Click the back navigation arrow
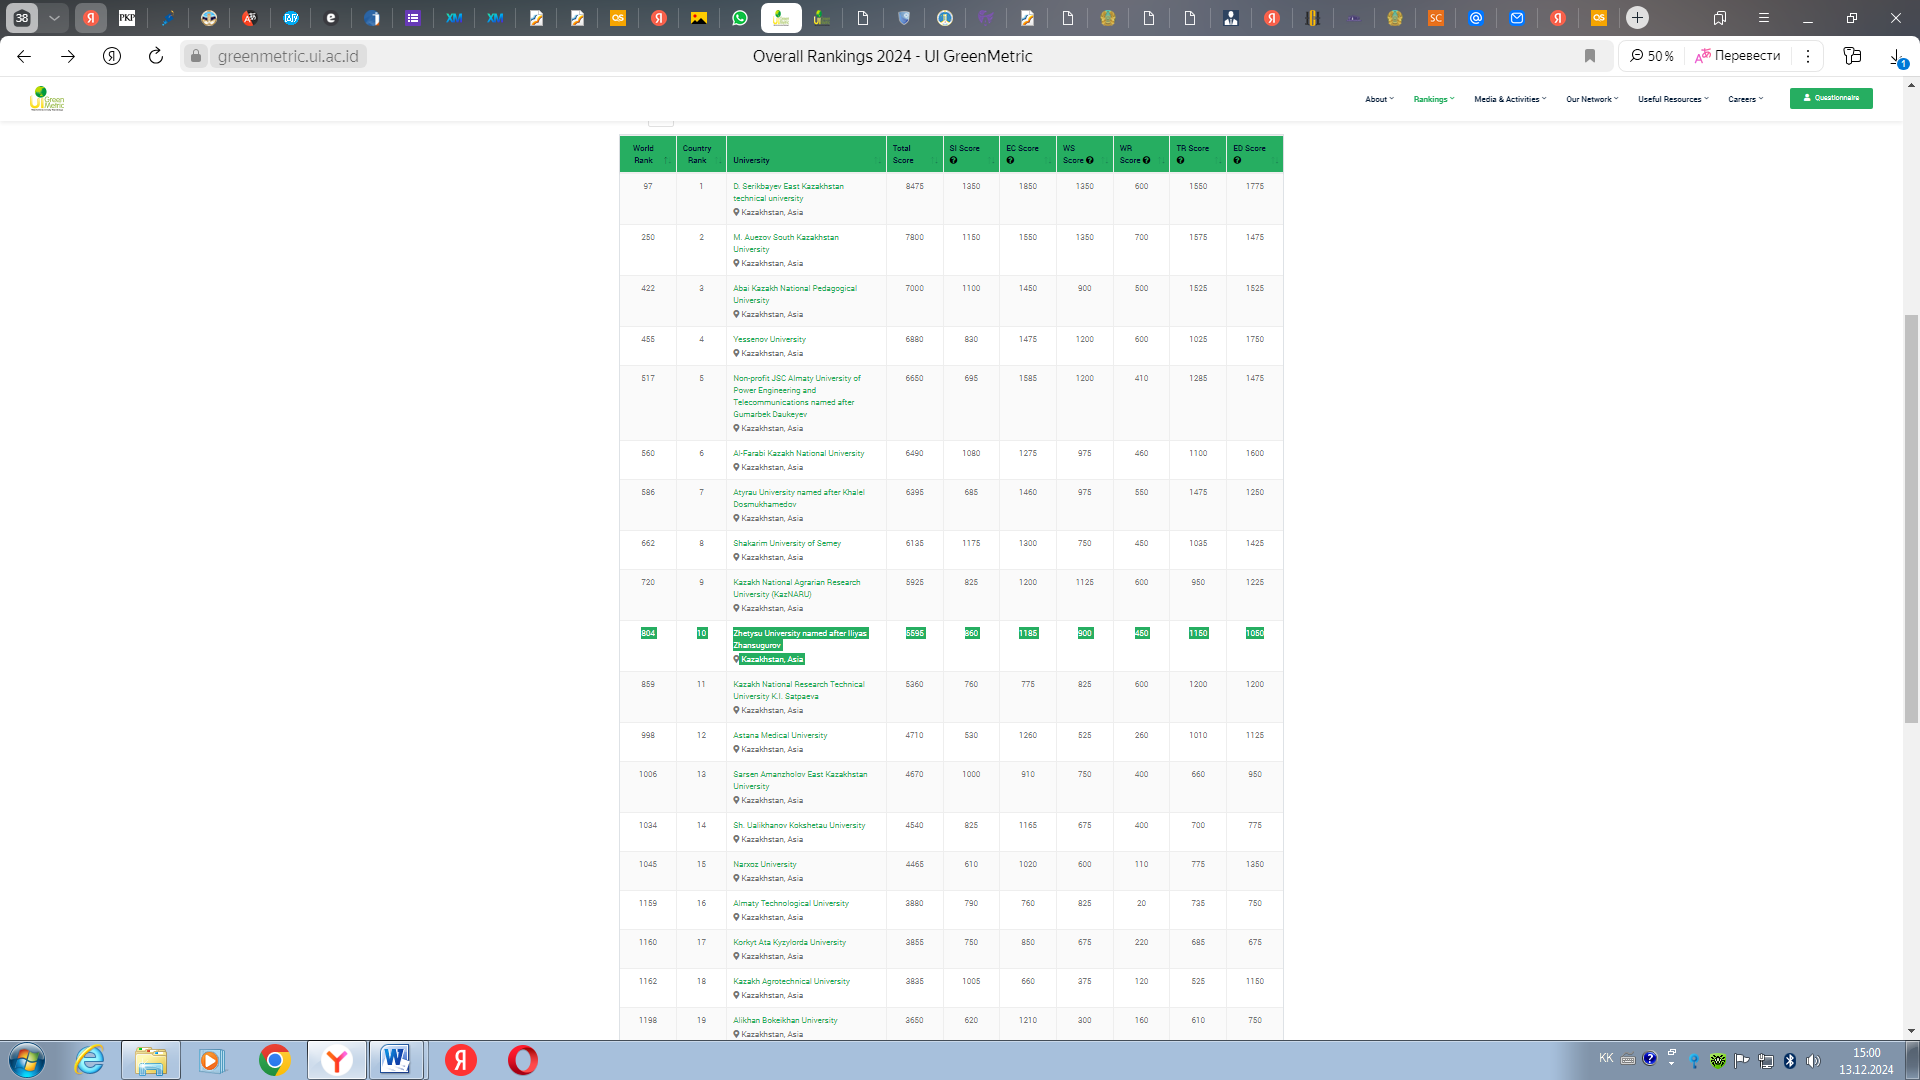 pos(24,56)
